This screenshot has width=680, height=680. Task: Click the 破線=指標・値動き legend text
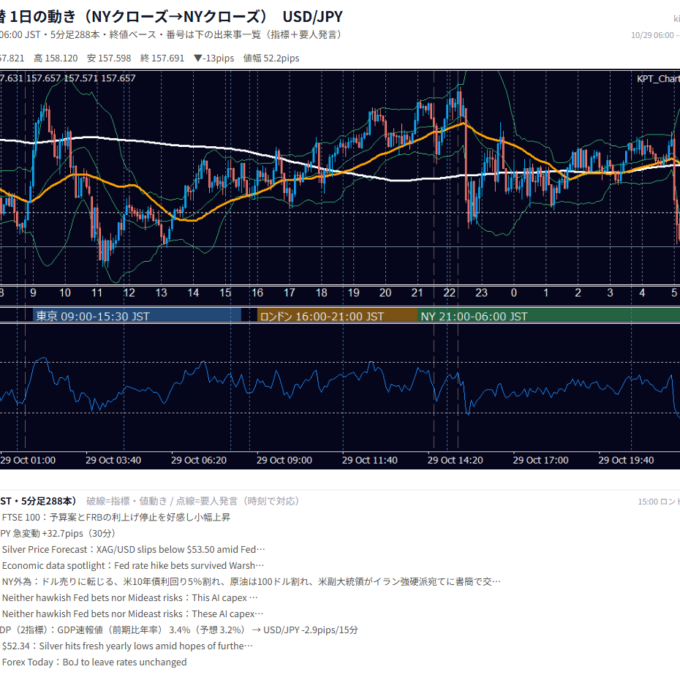click(127, 501)
